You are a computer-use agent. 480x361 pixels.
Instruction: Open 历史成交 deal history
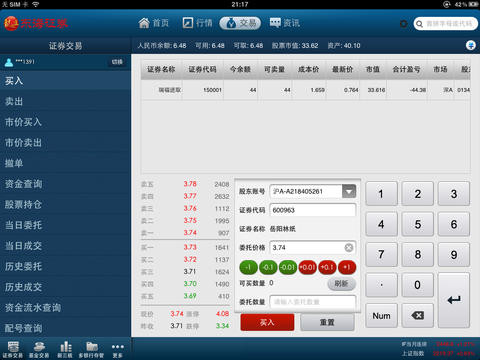(x=65, y=287)
